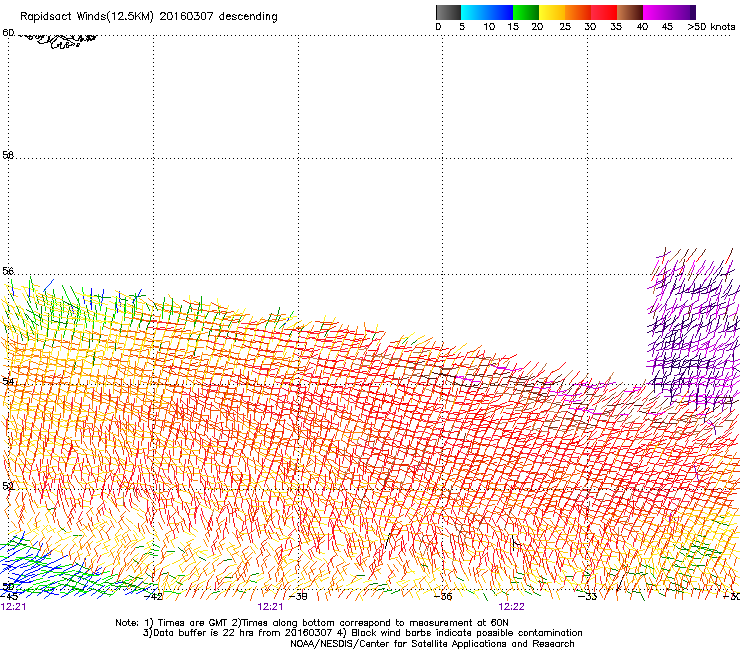The image size is (740, 650).
Task: Click the 12:21 time label beside -39 longitude
Action: point(270,607)
